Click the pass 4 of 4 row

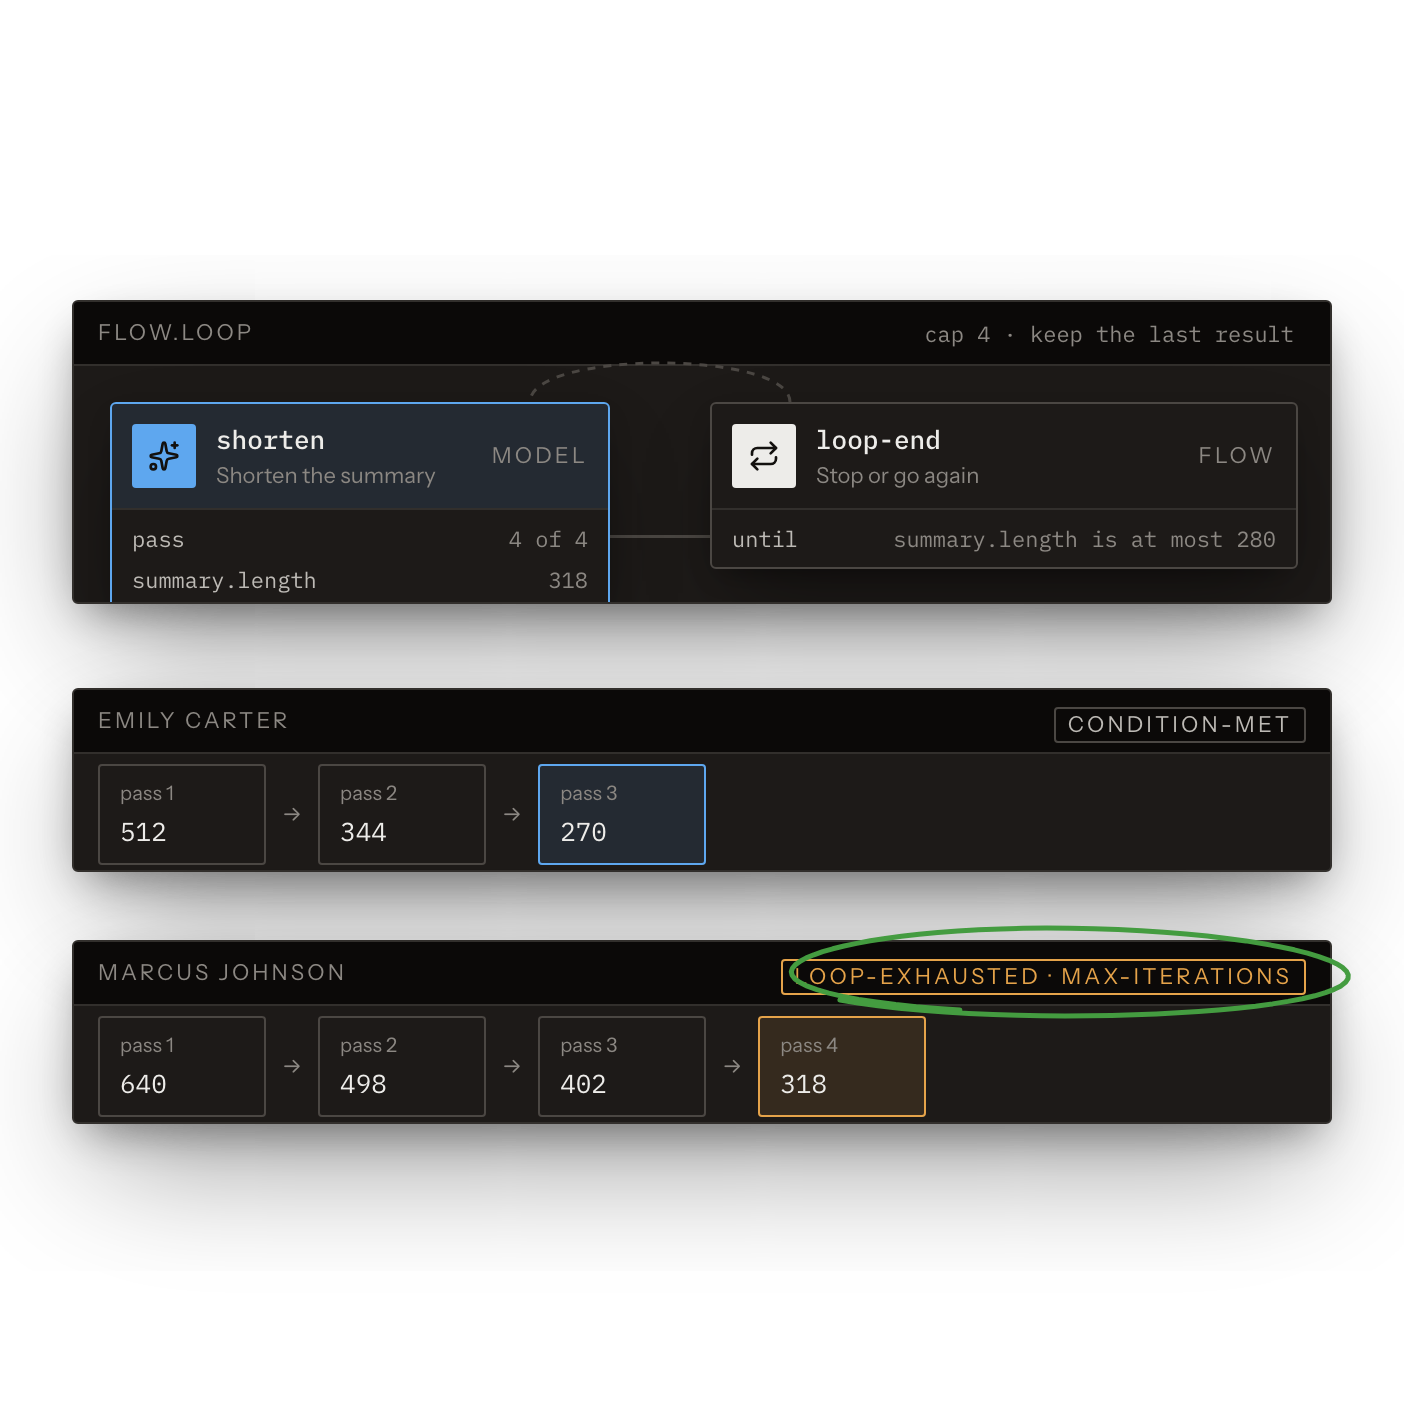360,540
